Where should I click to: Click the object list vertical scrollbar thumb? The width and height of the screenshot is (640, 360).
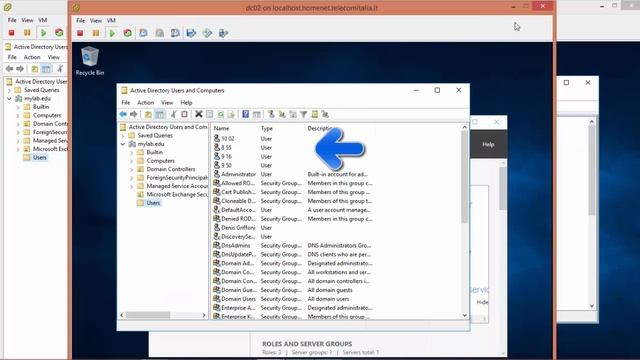tap(464, 176)
